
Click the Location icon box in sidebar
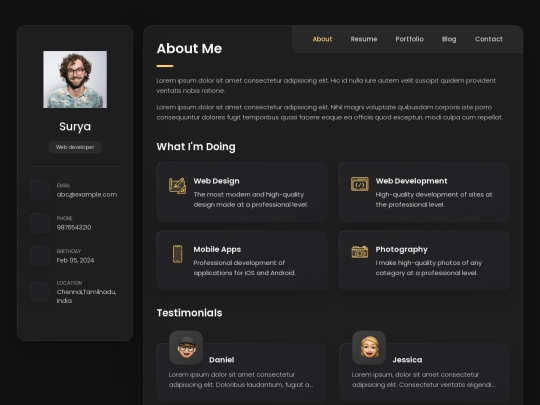pos(40,292)
